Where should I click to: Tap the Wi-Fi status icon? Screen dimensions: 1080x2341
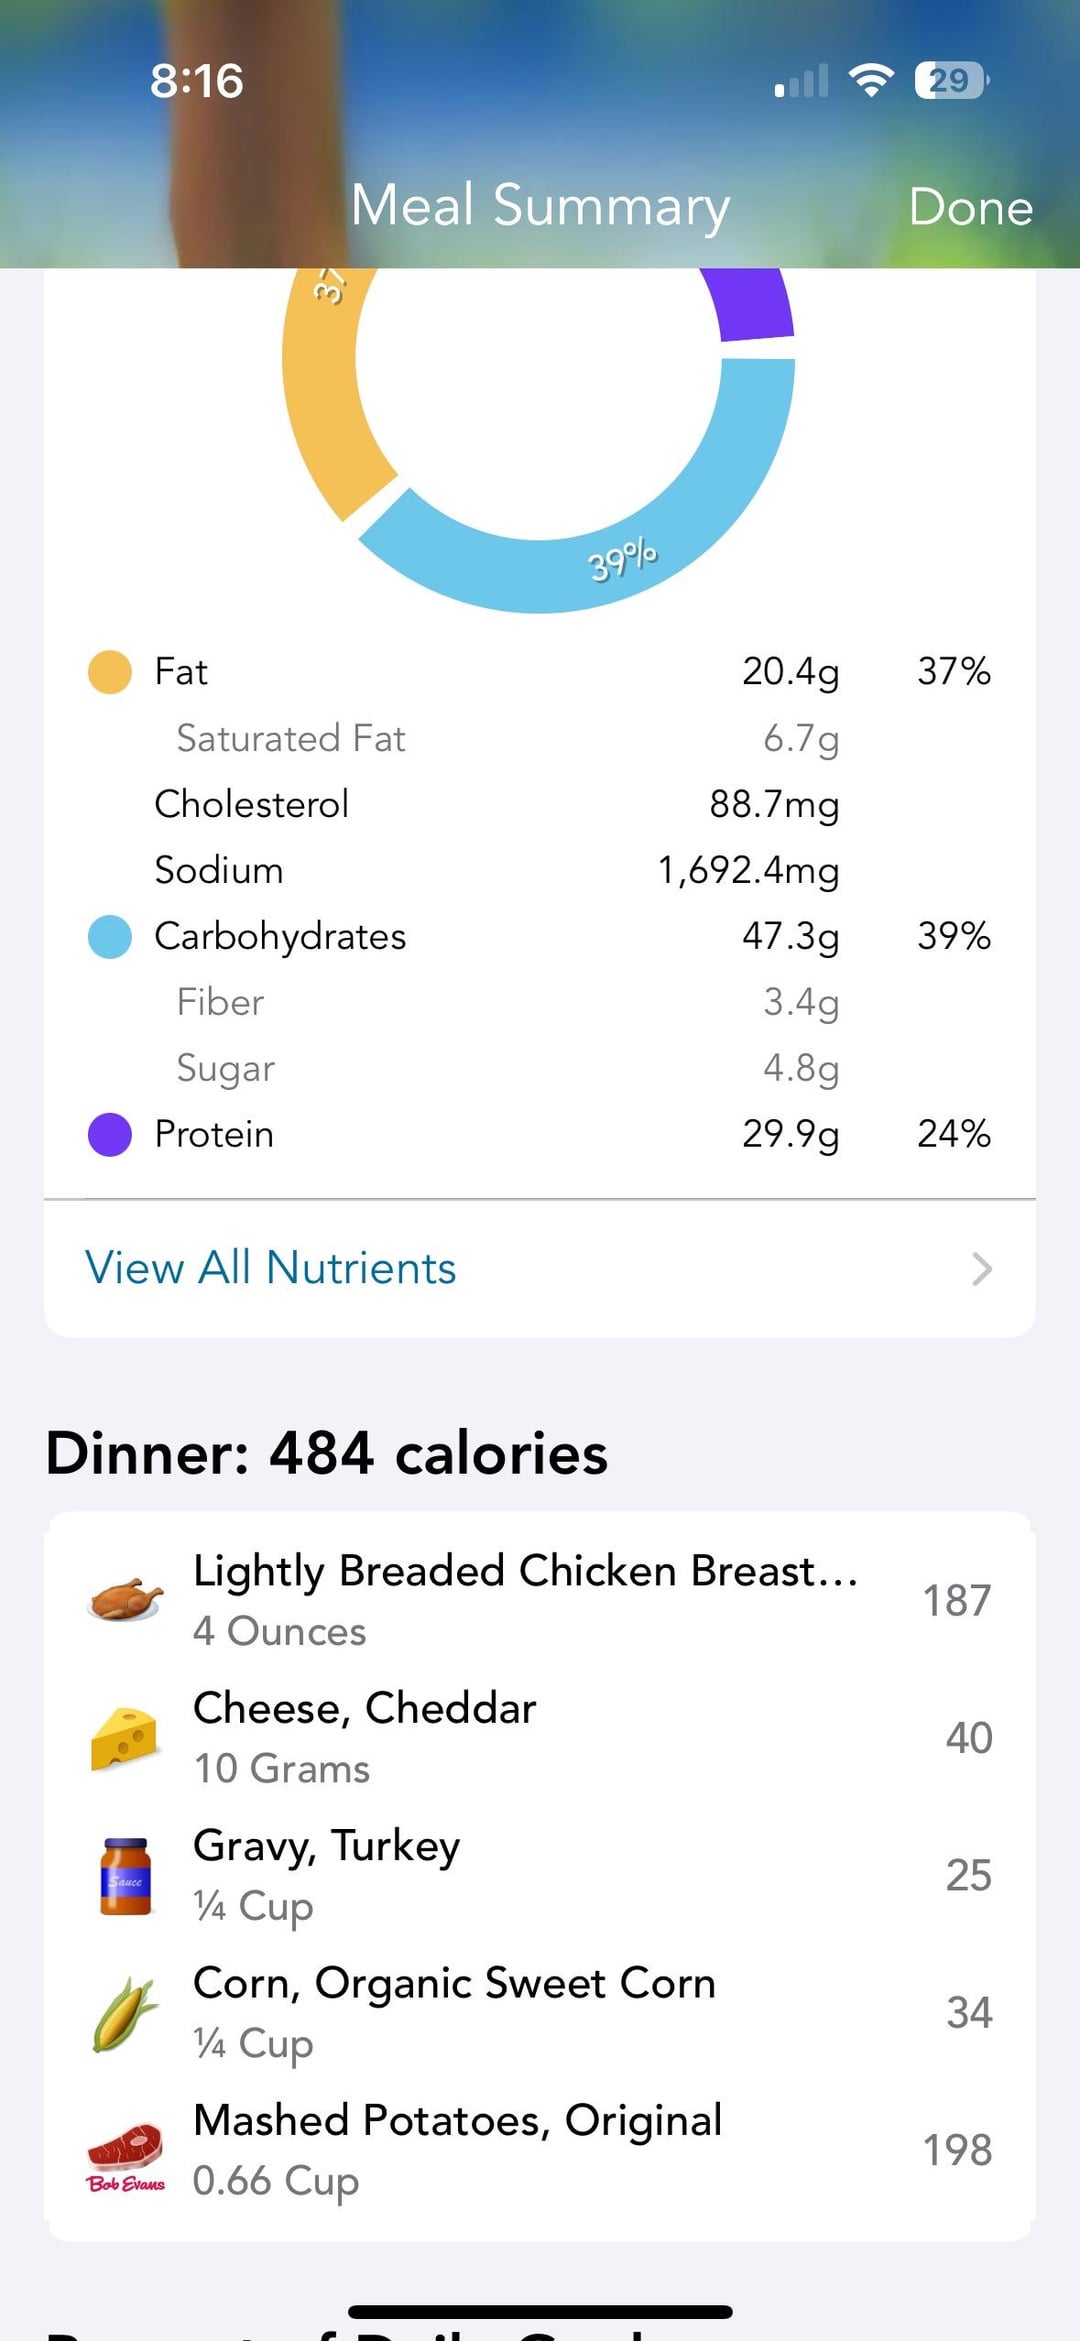pos(871,80)
